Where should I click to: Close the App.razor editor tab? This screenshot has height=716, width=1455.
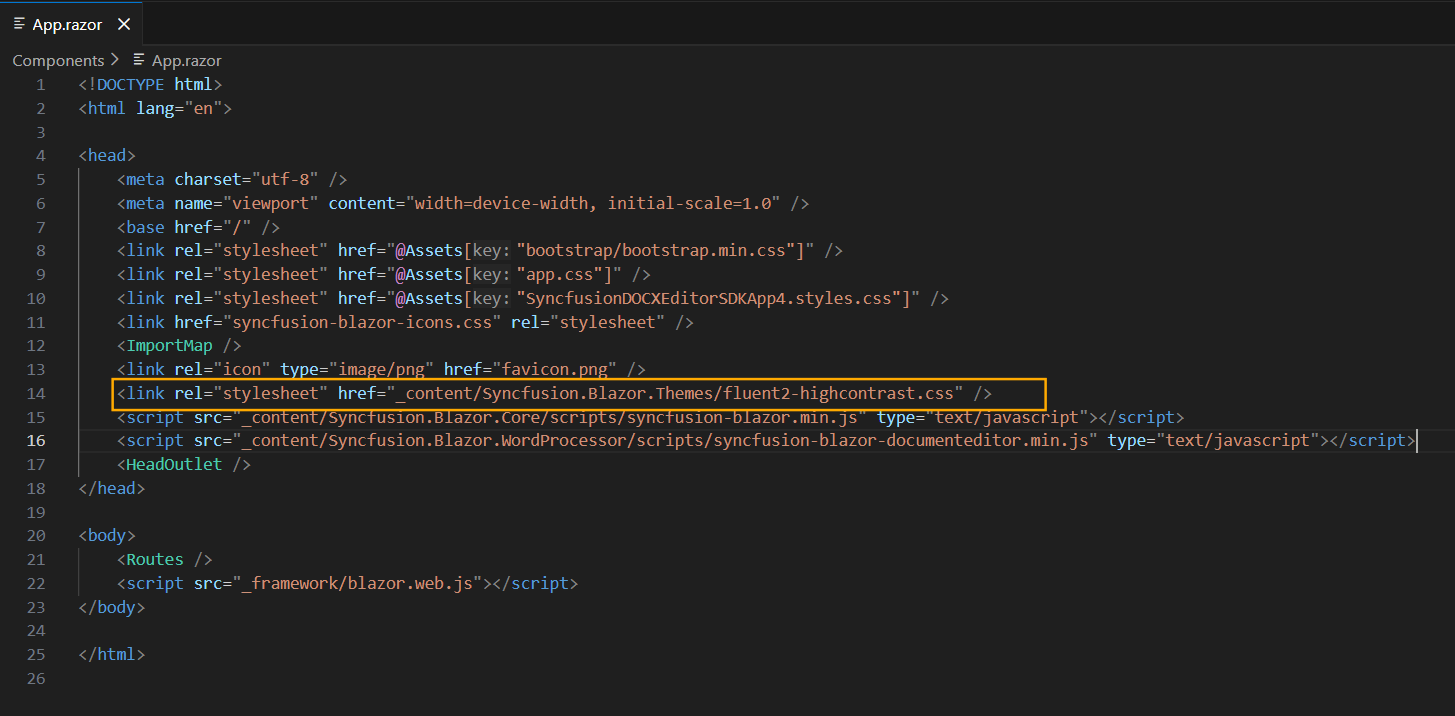point(123,24)
